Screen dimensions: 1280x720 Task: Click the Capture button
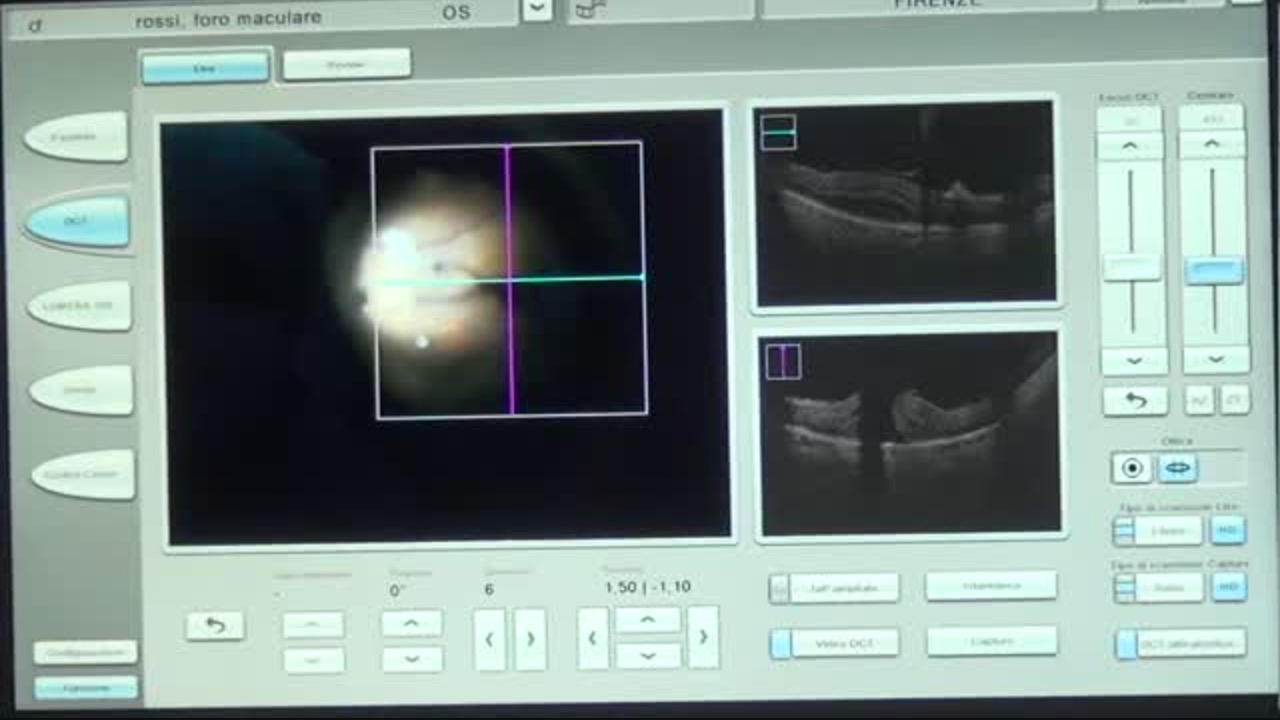click(991, 641)
